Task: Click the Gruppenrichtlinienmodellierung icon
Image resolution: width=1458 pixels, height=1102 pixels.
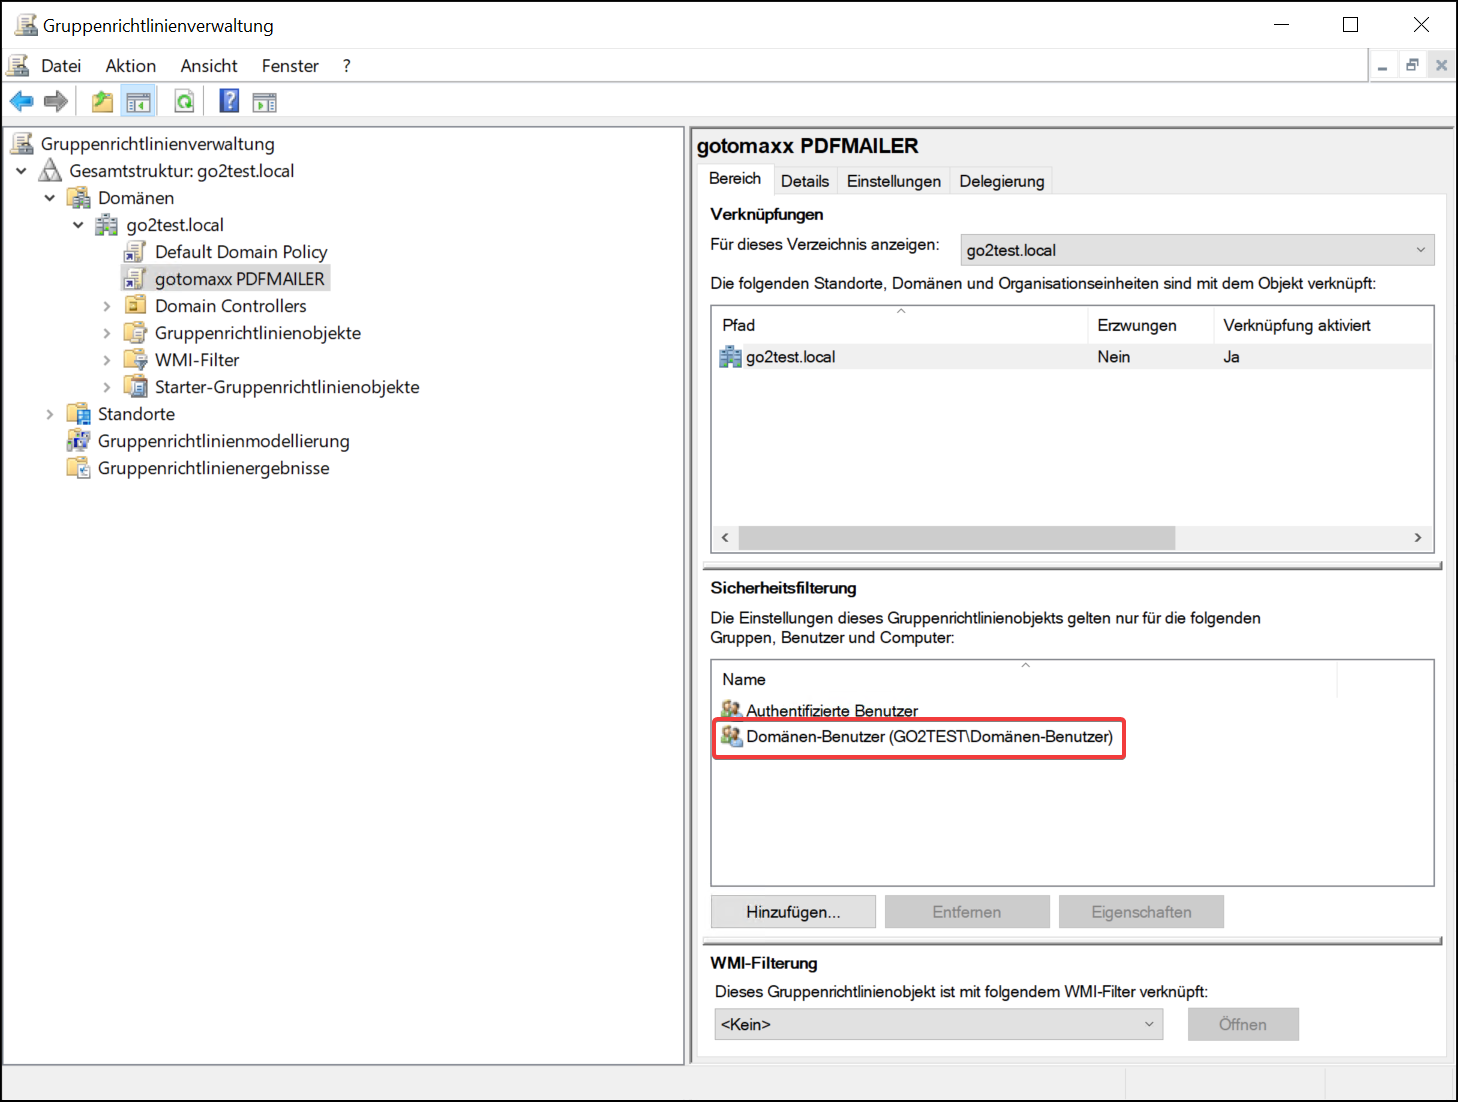Action: point(79,441)
